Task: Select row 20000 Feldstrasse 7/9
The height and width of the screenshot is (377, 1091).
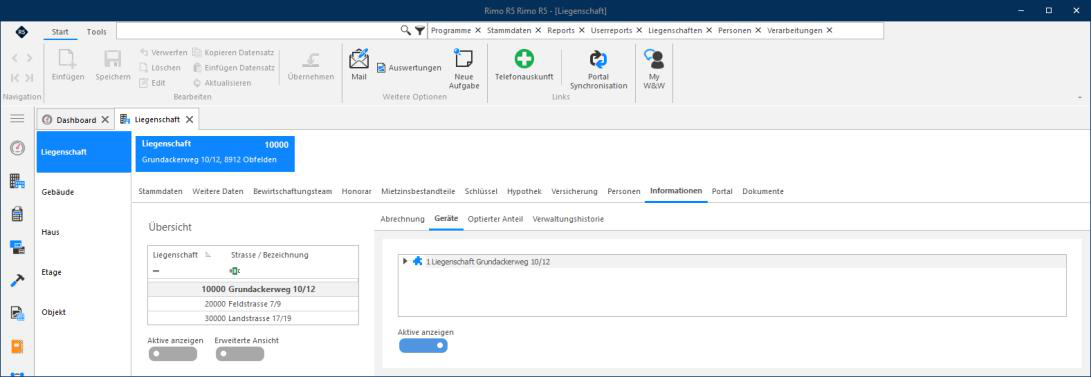Action: tap(253, 304)
